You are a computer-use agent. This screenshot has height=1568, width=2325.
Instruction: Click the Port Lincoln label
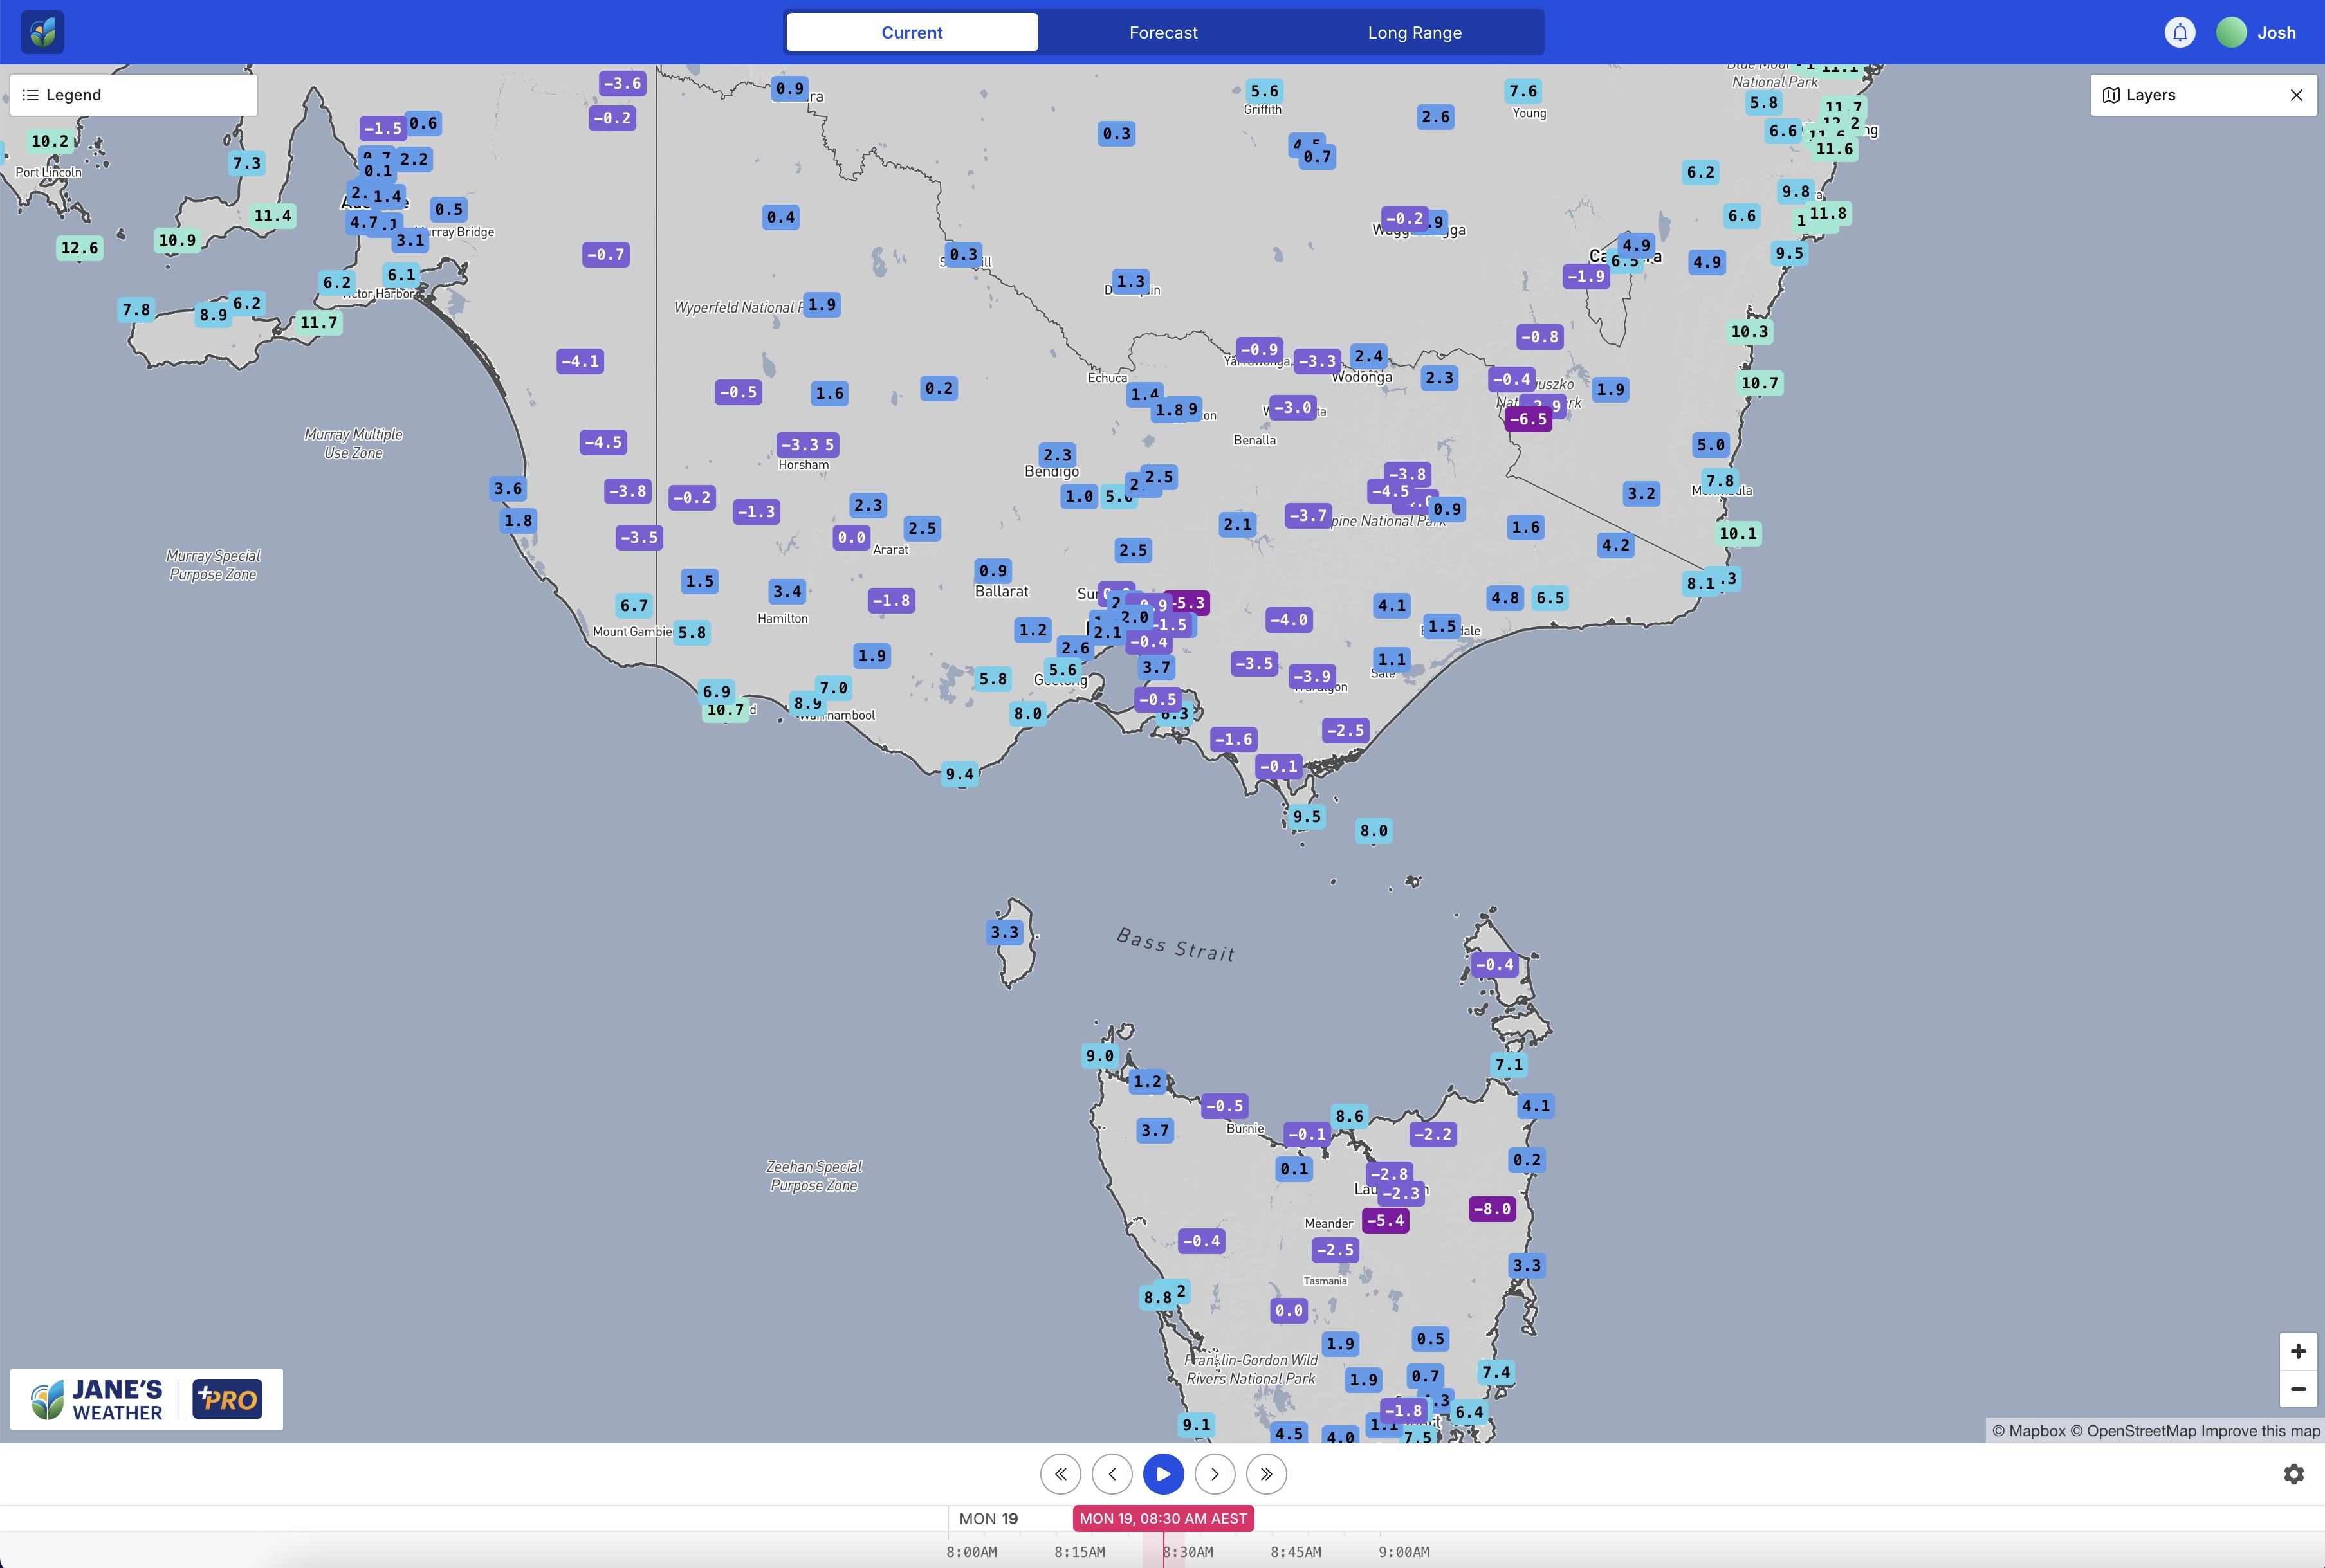click(x=49, y=172)
